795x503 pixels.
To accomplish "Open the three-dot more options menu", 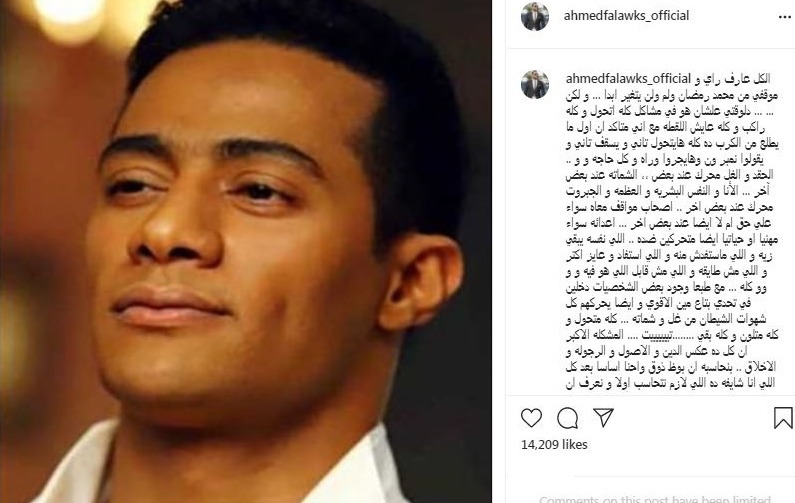I will click(784, 17).
